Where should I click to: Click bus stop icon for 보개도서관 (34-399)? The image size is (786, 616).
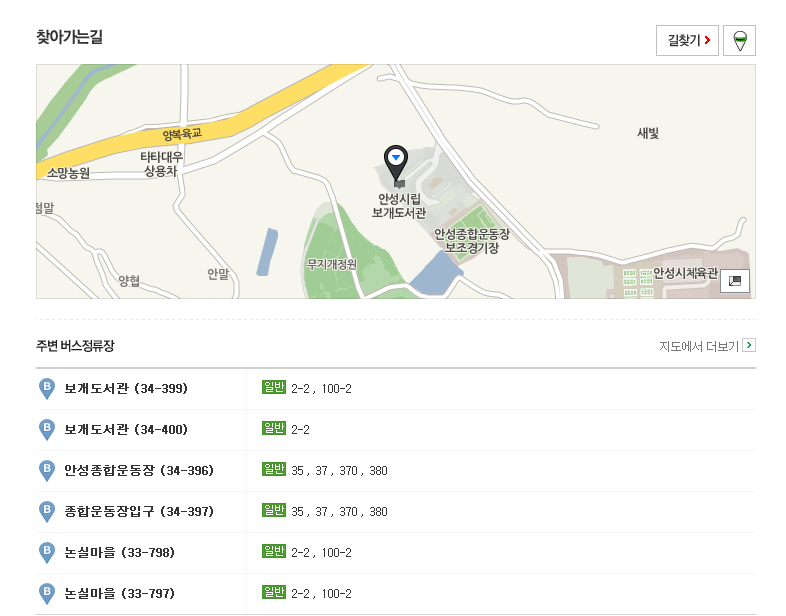tap(46, 389)
